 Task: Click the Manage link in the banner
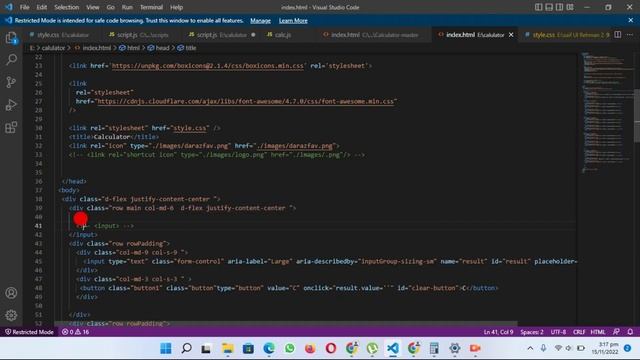coord(260,20)
